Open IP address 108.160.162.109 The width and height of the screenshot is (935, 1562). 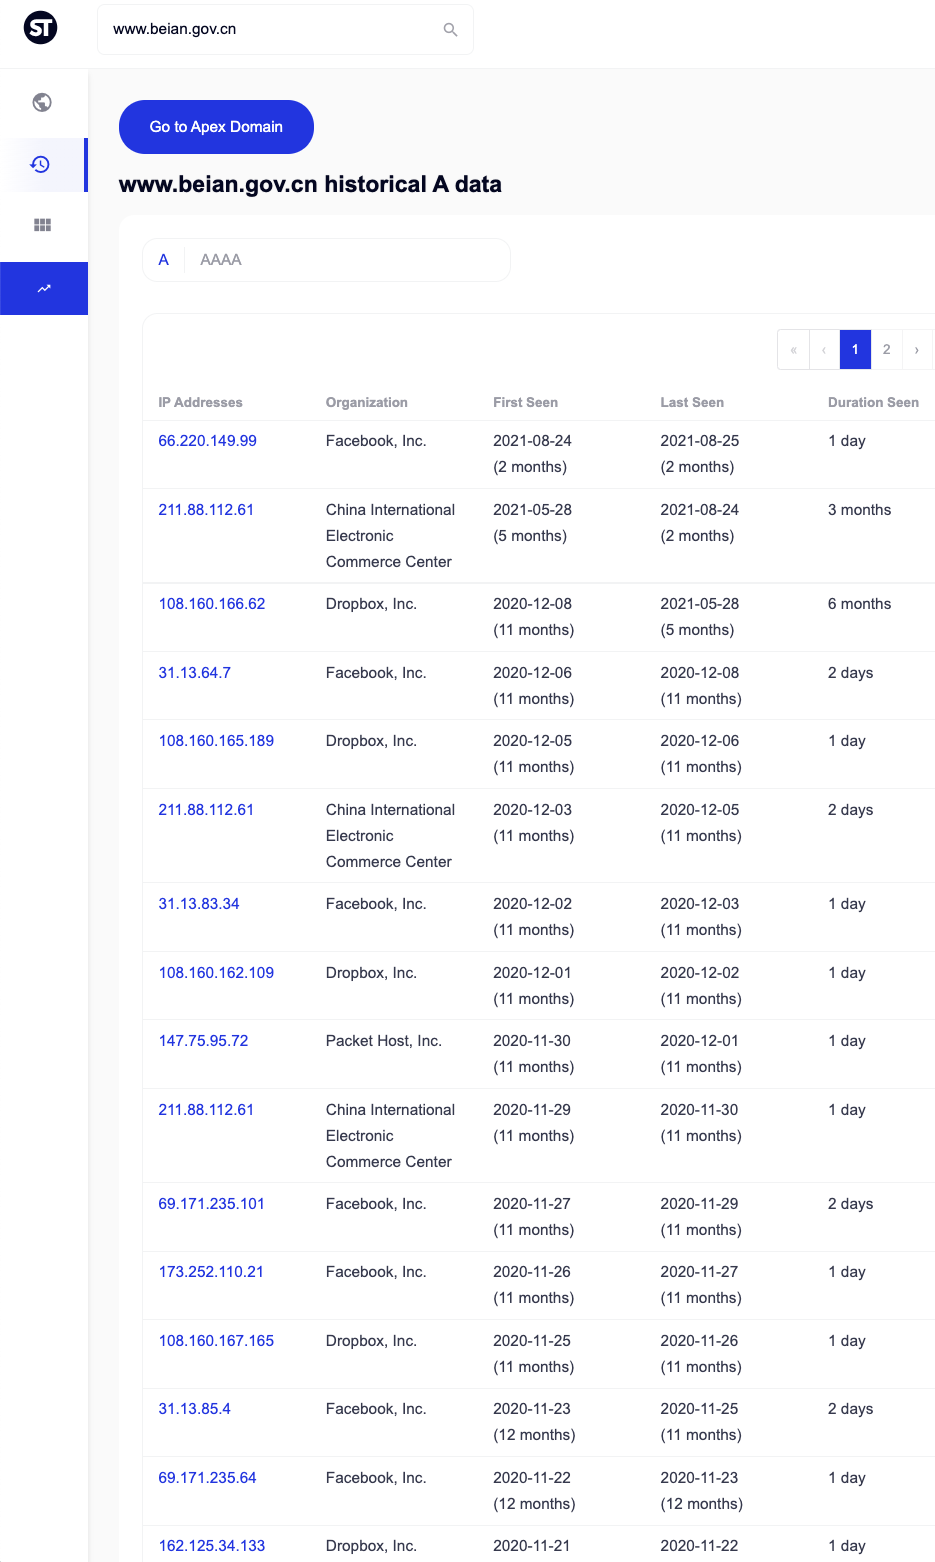216,973
